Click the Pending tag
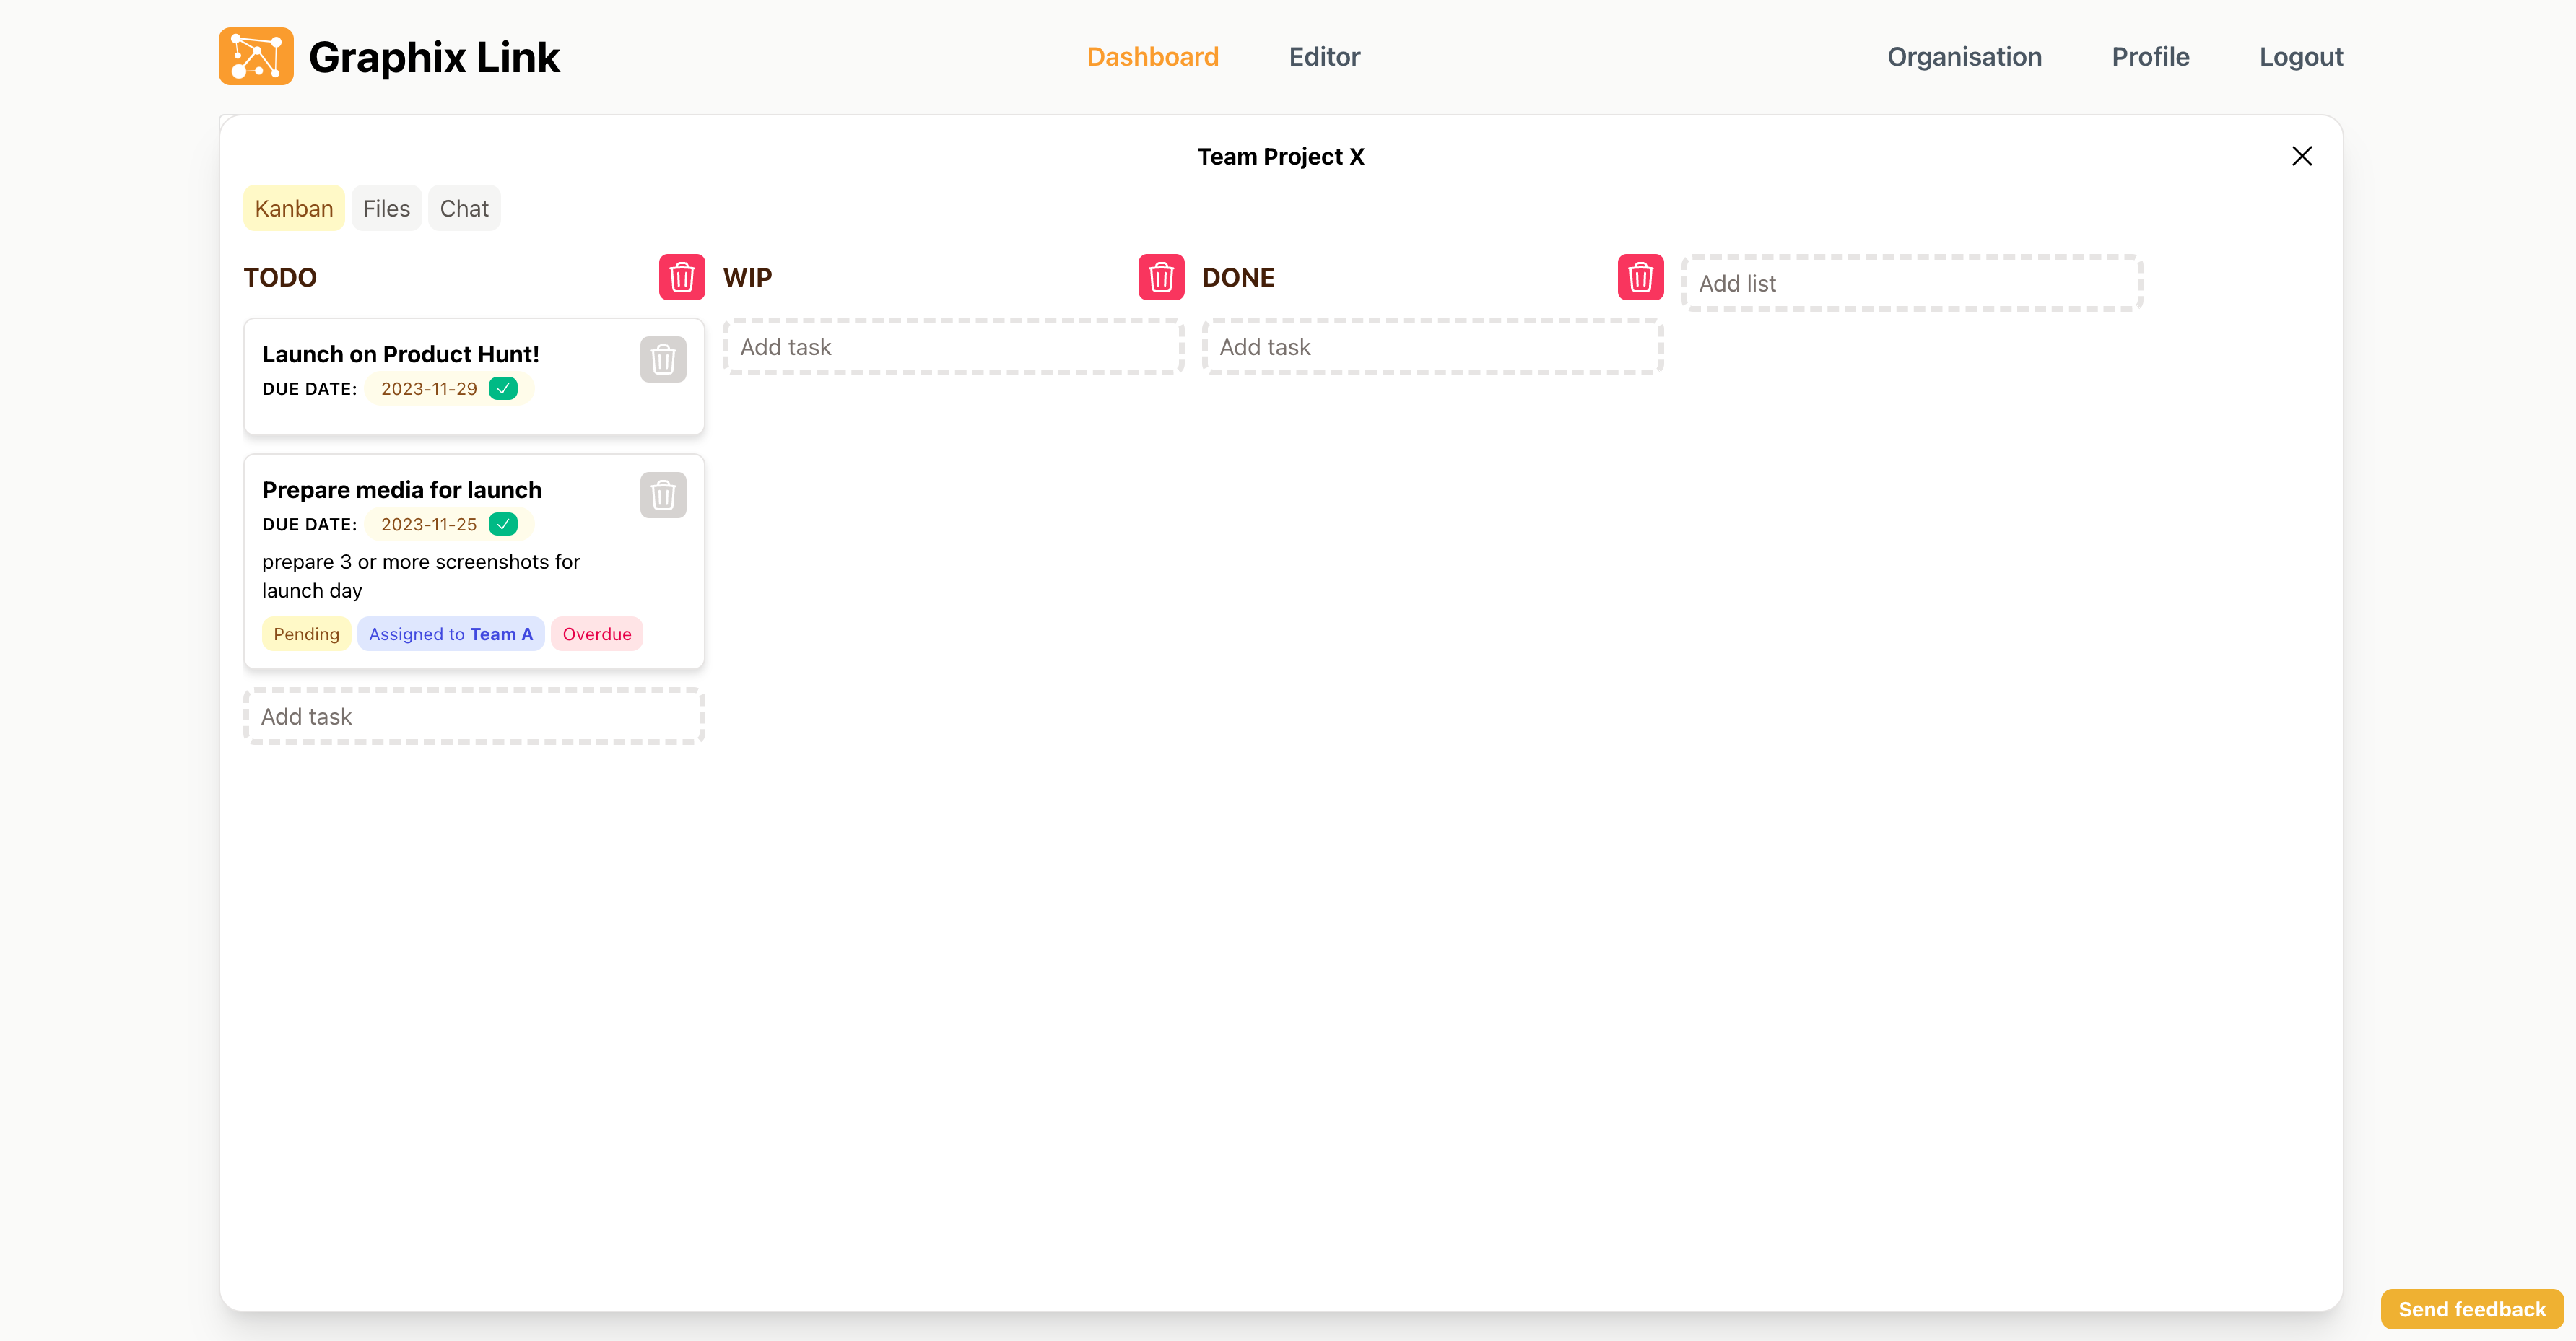 [x=306, y=634]
